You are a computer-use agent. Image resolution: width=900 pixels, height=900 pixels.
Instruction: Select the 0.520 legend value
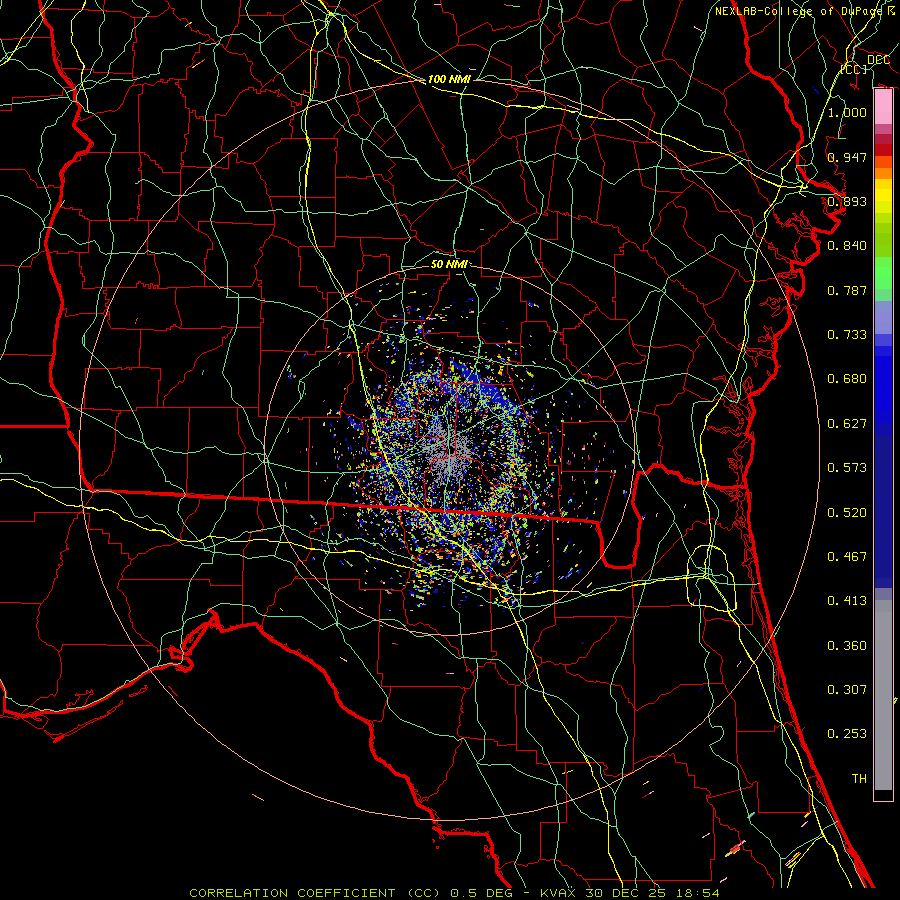(x=847, y=512)
